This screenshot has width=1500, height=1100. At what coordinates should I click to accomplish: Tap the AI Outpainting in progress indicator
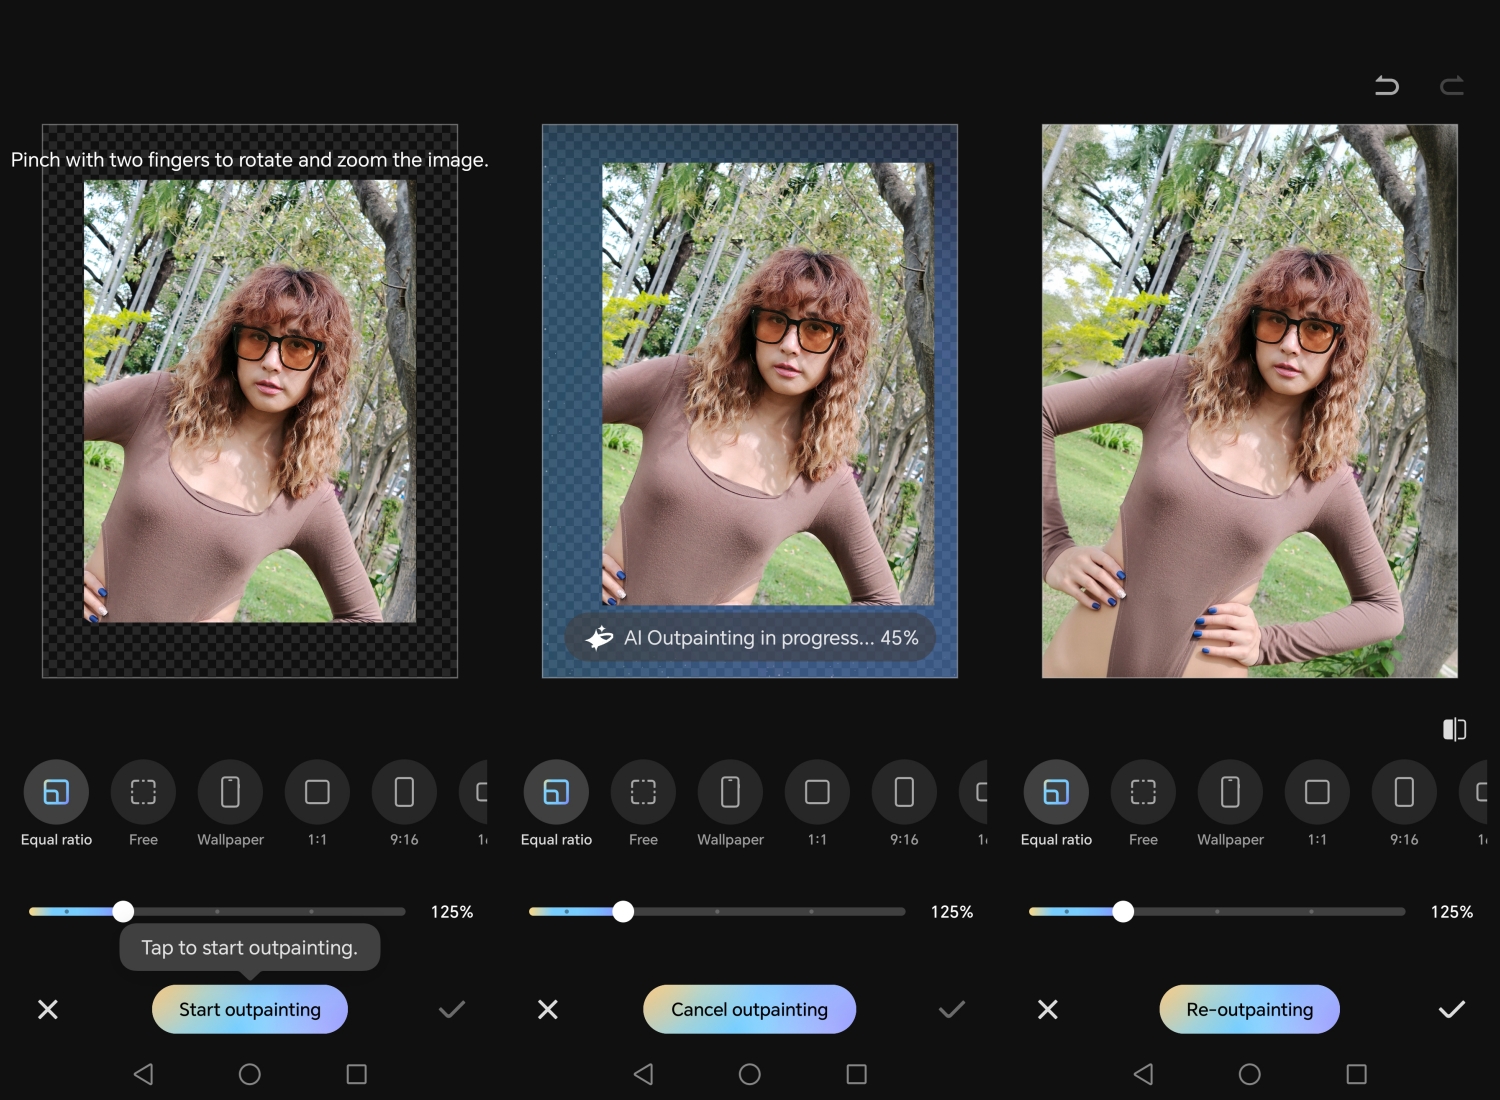(750, 638)
